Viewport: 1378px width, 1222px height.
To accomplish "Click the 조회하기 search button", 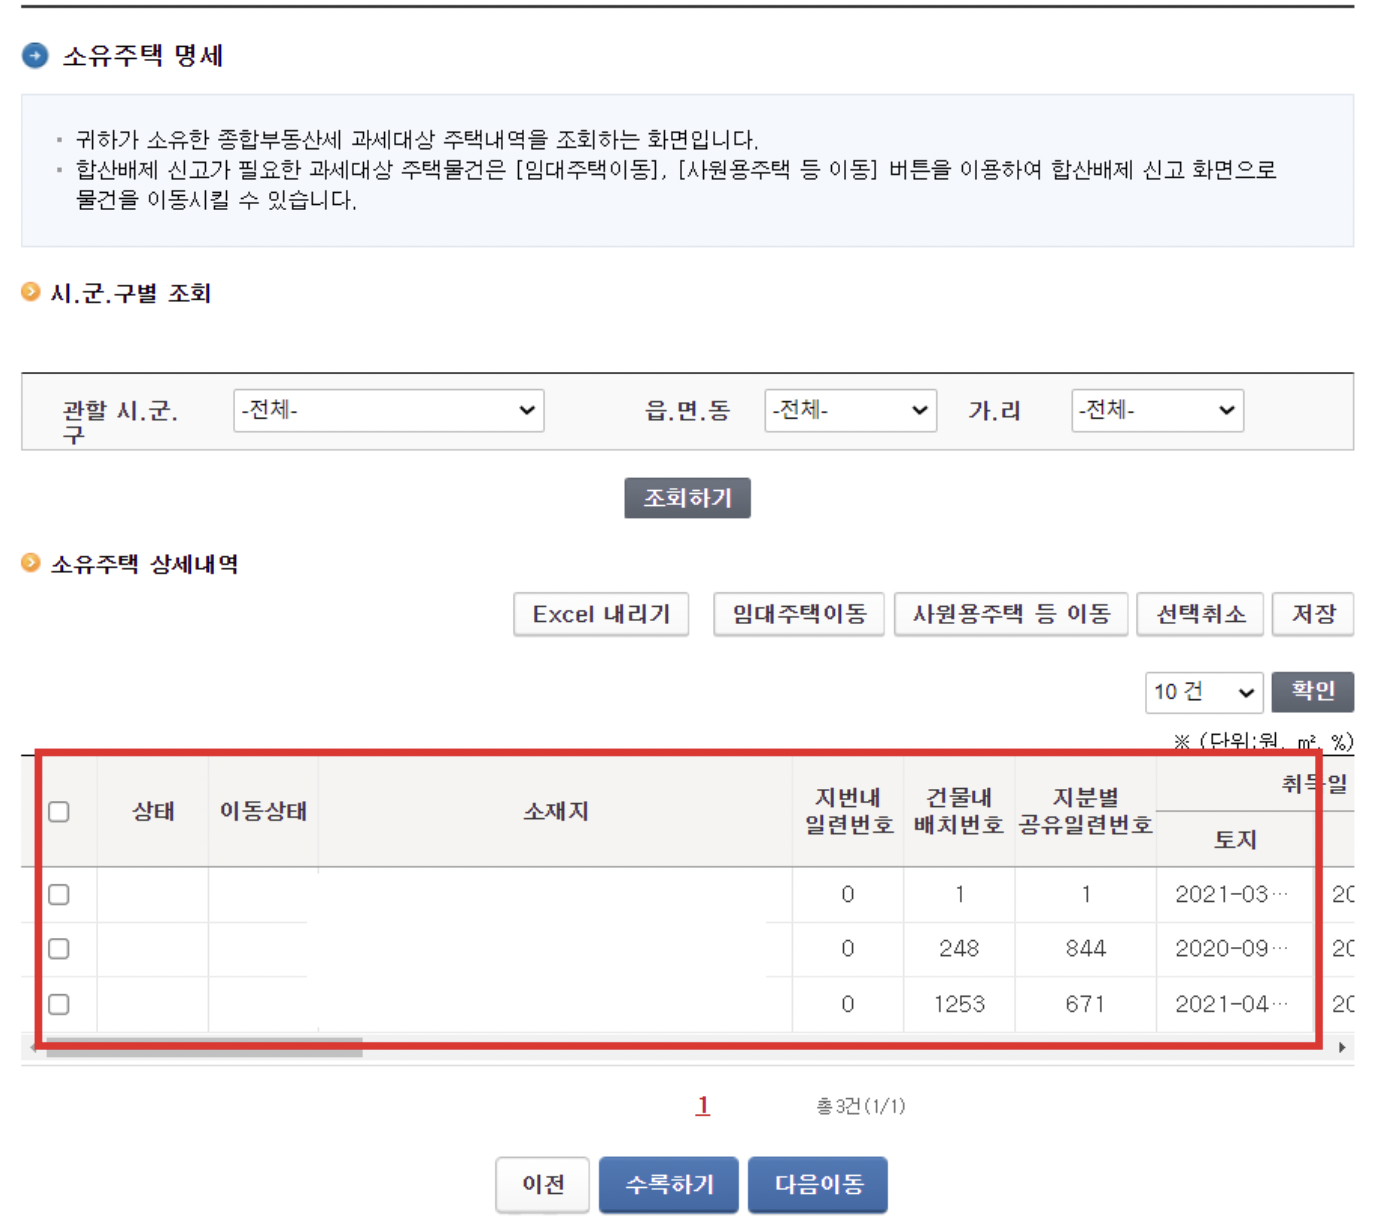I will coord(688,497).
